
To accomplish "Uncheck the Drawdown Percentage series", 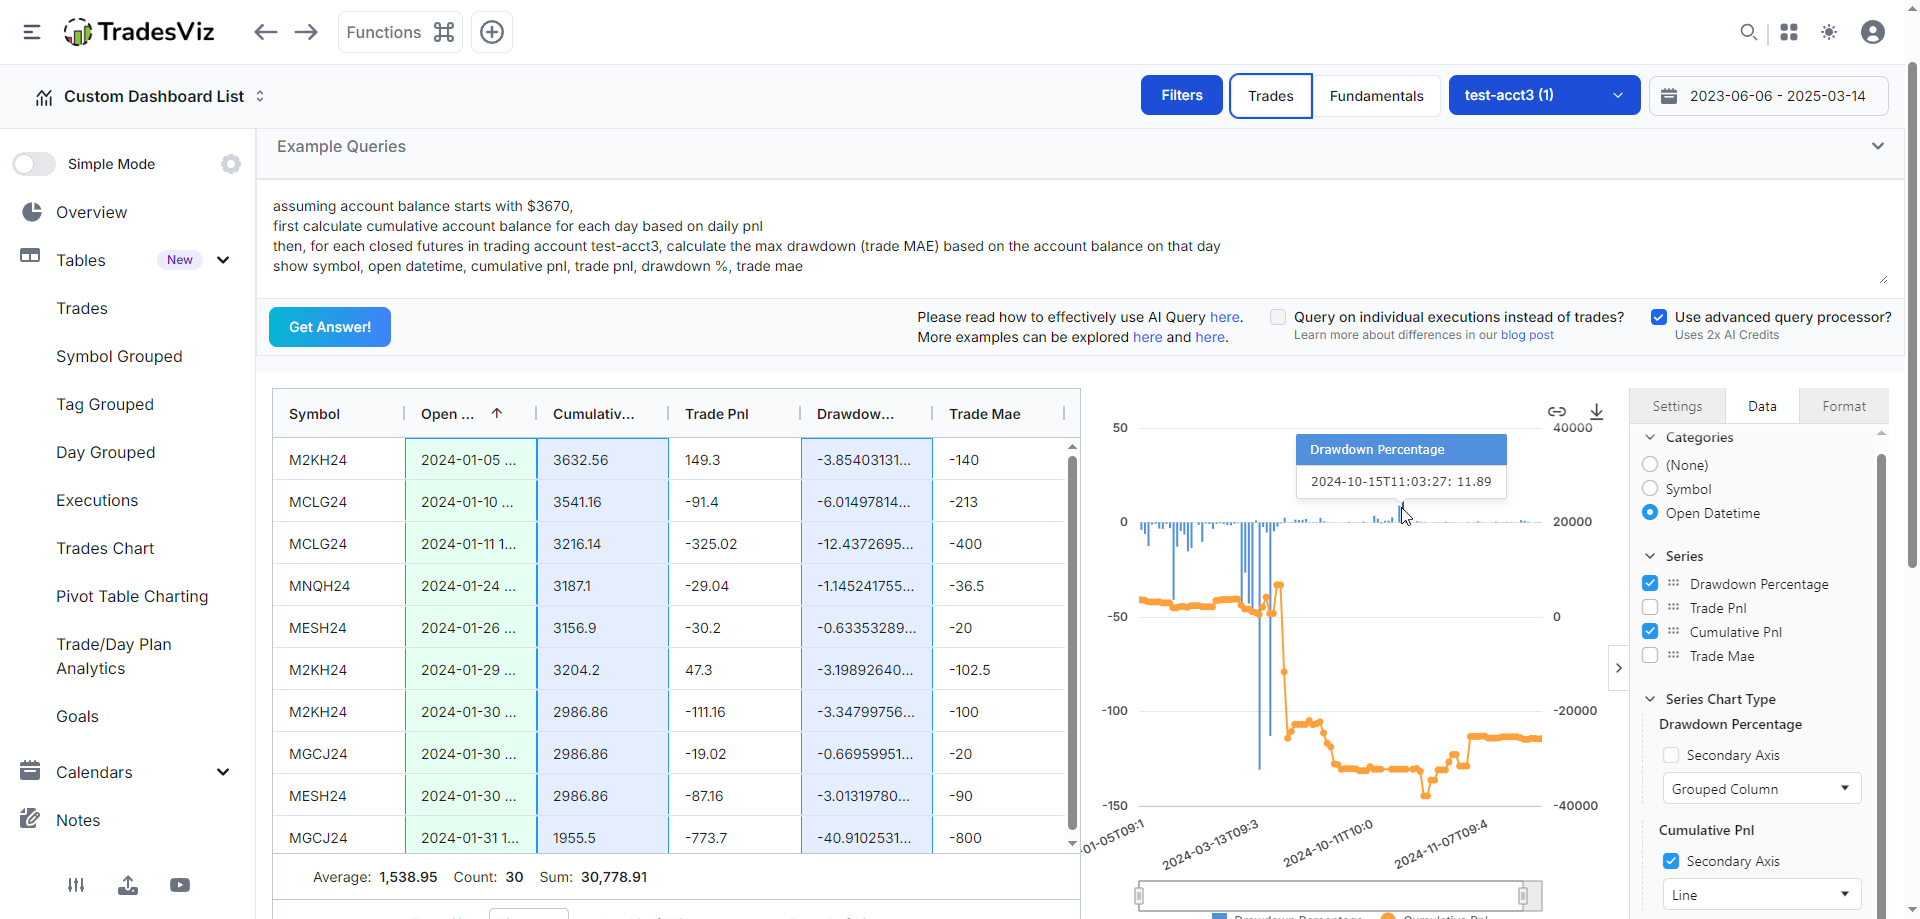I will pyautogui.click(x=1650, y=584).
